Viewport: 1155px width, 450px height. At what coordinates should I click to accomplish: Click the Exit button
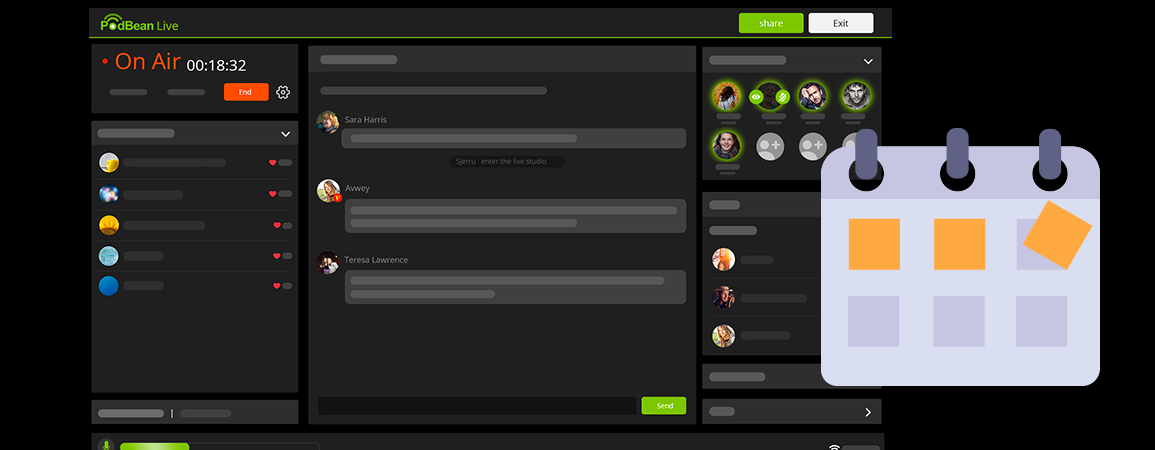pyautogui.click(x=840, y=23)
